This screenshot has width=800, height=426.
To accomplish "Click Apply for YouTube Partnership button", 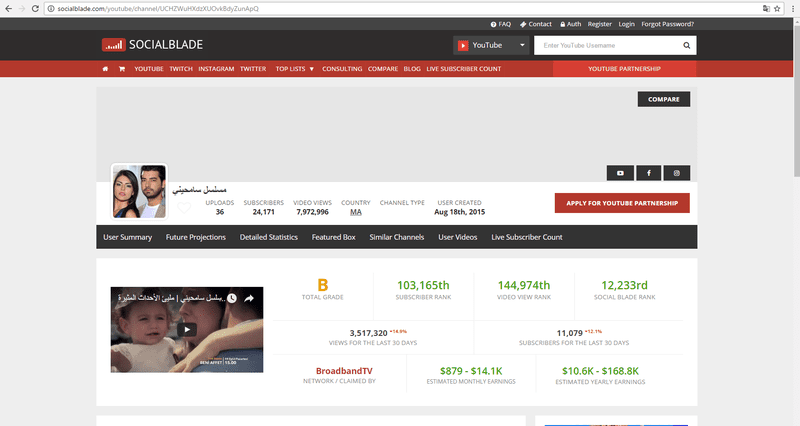I will pyautogui.click(x=622, y=204).
